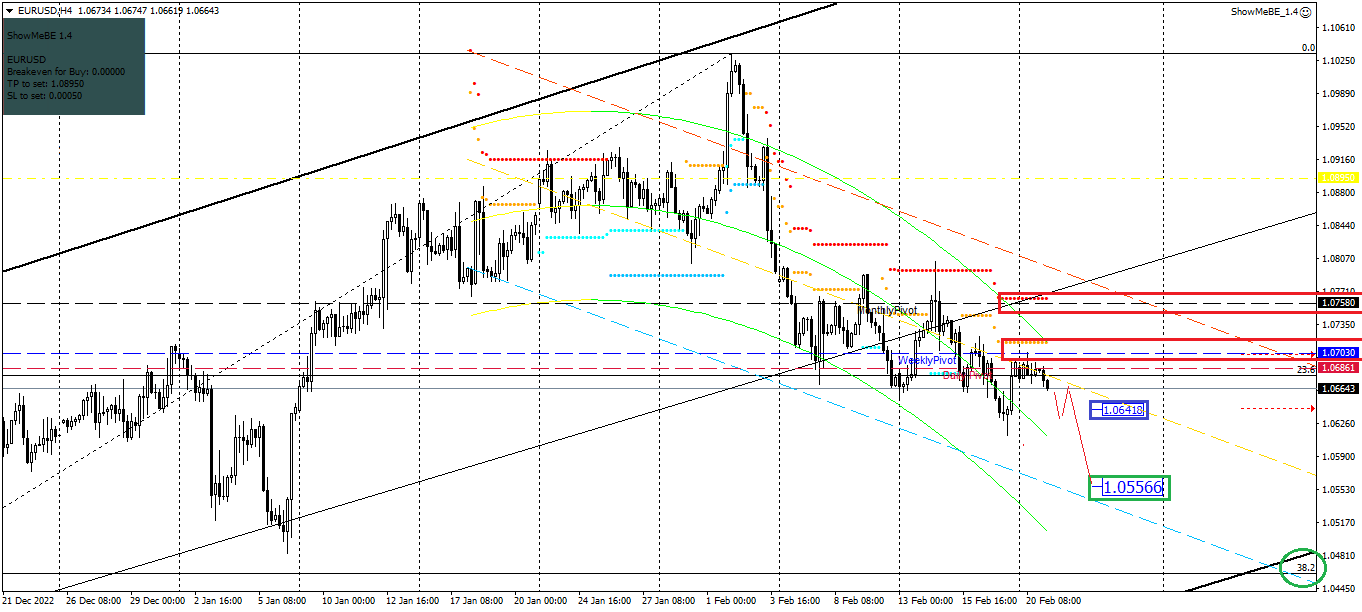Click the blue 1.07030 price axis tag
The width and height of the screenshot is (1362, 612).
pyautogui.click(x=1338, y=353)
